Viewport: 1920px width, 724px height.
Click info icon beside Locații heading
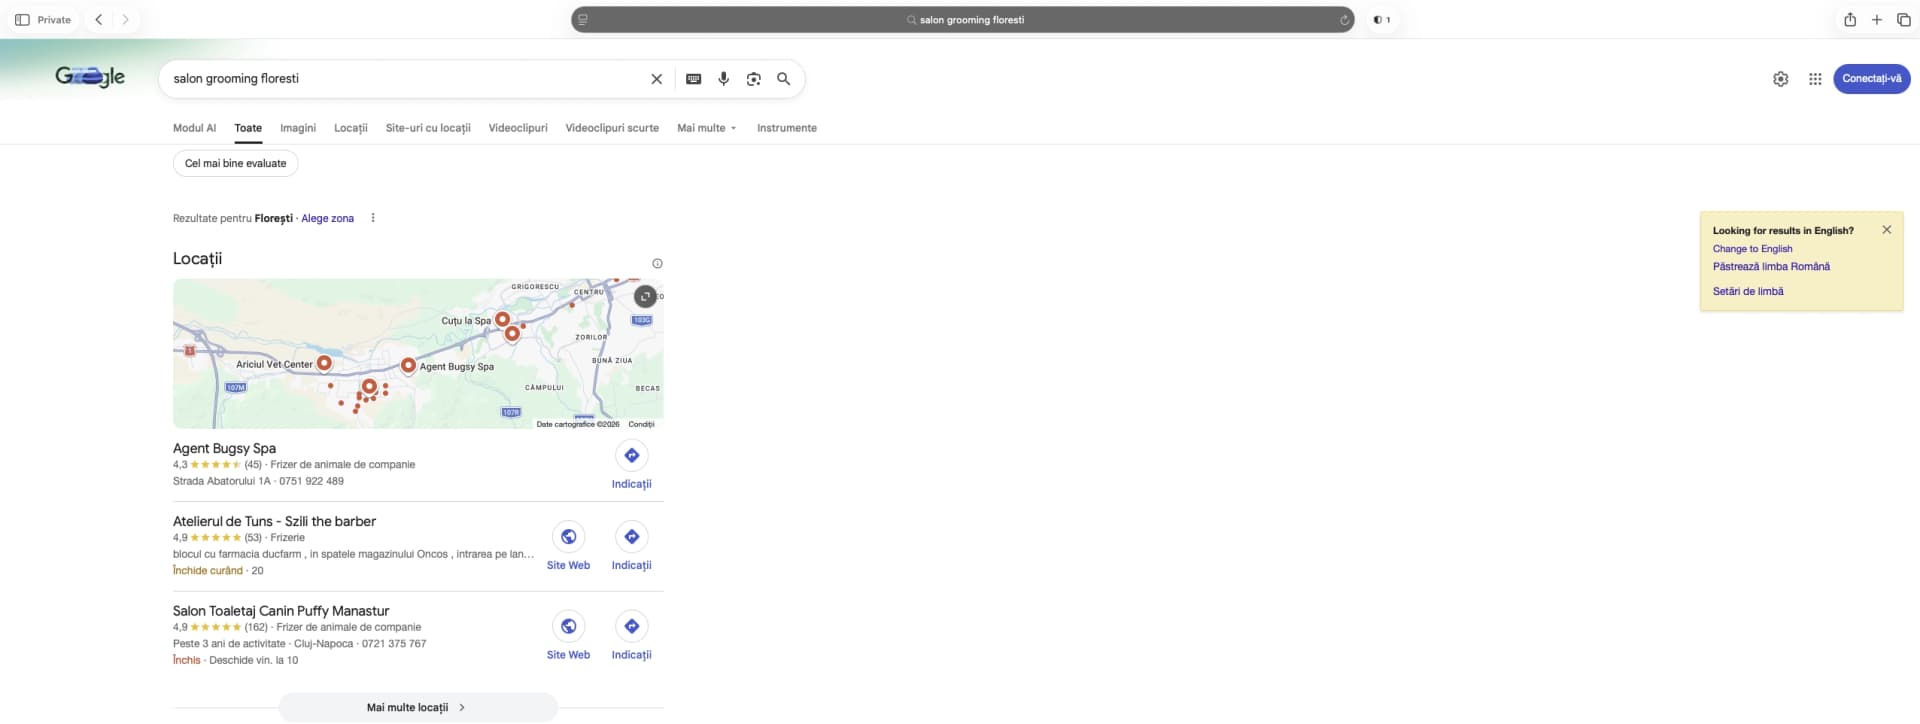coord(657,264)
